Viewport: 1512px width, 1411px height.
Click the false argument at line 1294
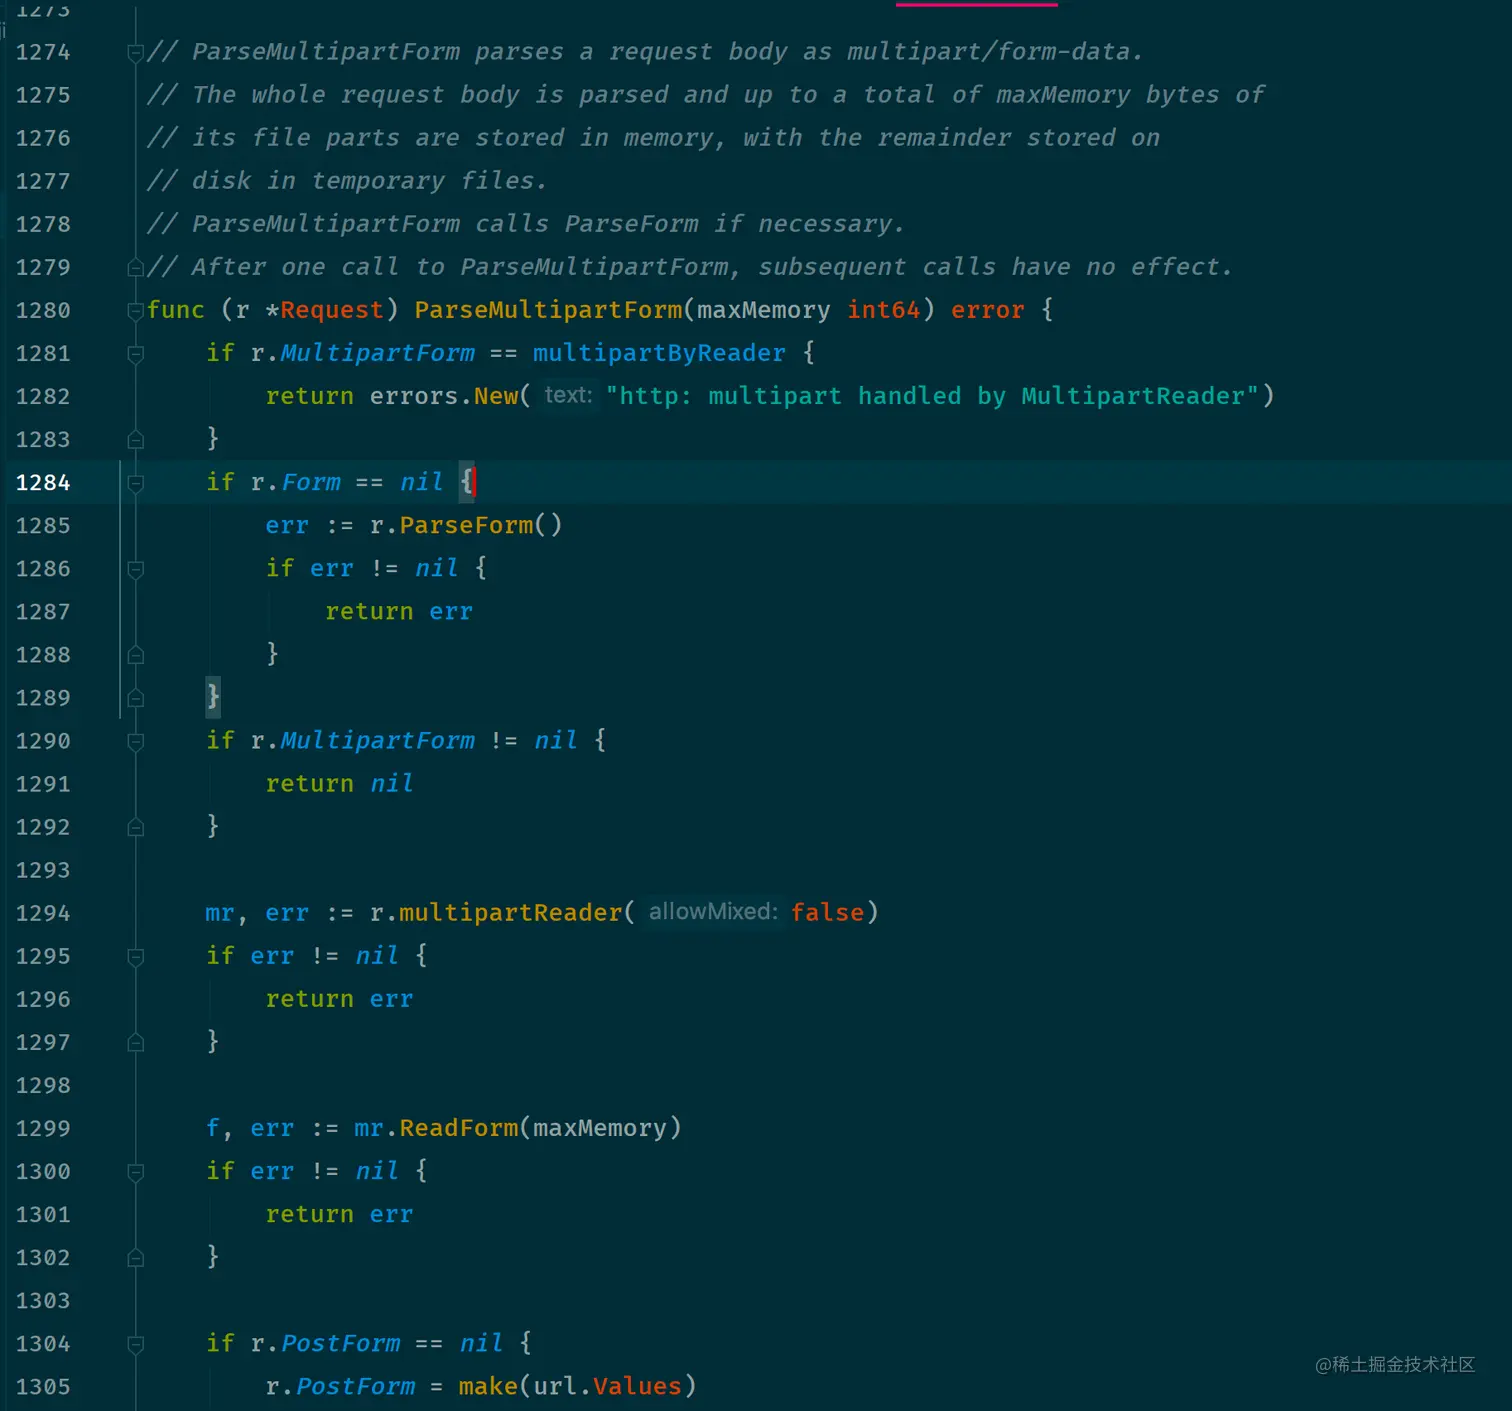[x=827, y=912]
